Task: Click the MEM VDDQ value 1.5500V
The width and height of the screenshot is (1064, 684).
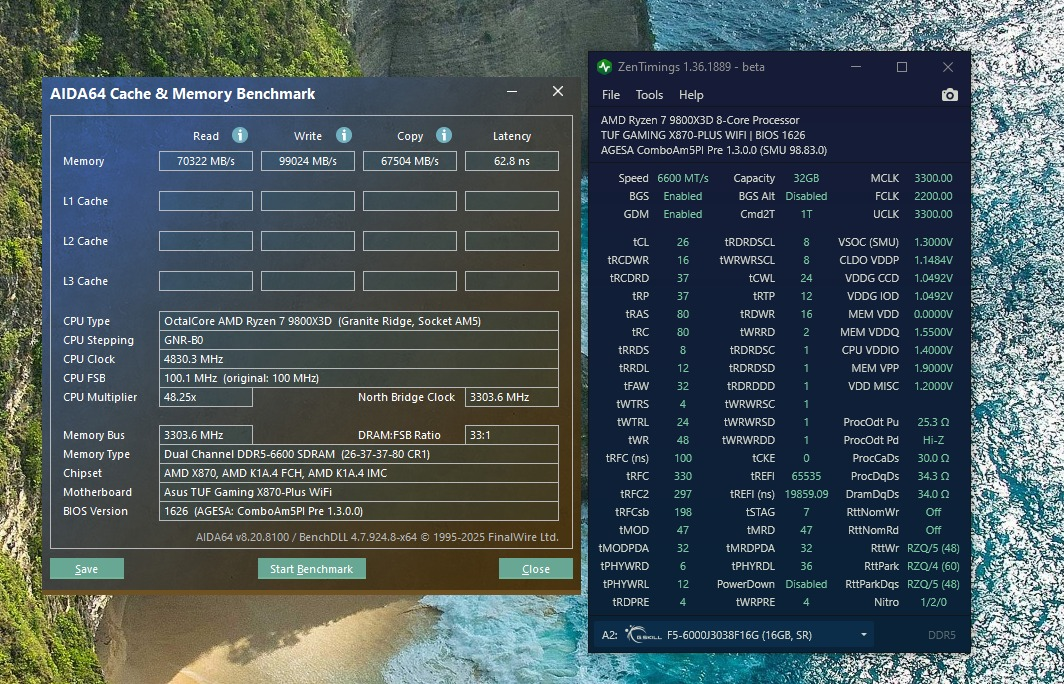Action: [933, 332]
